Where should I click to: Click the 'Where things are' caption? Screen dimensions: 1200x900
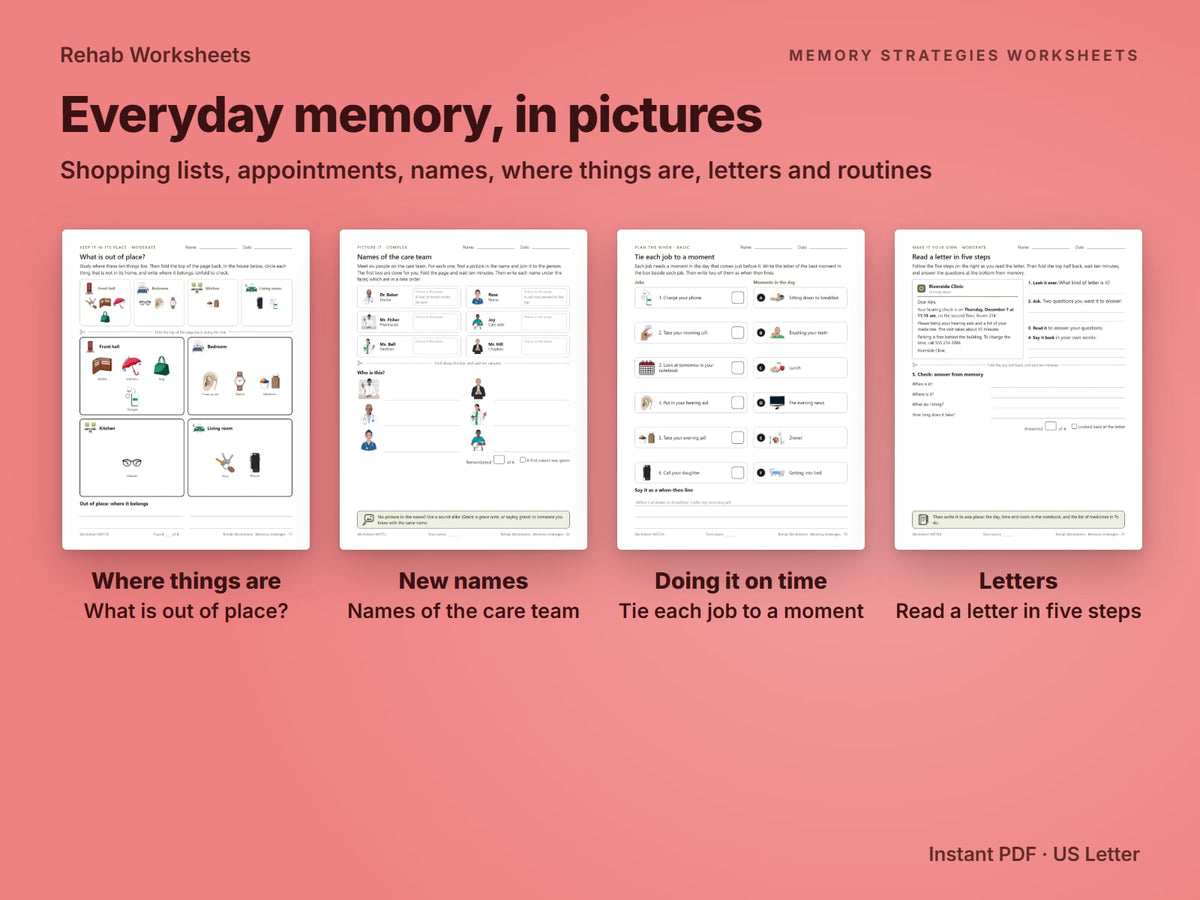(186, 581)
